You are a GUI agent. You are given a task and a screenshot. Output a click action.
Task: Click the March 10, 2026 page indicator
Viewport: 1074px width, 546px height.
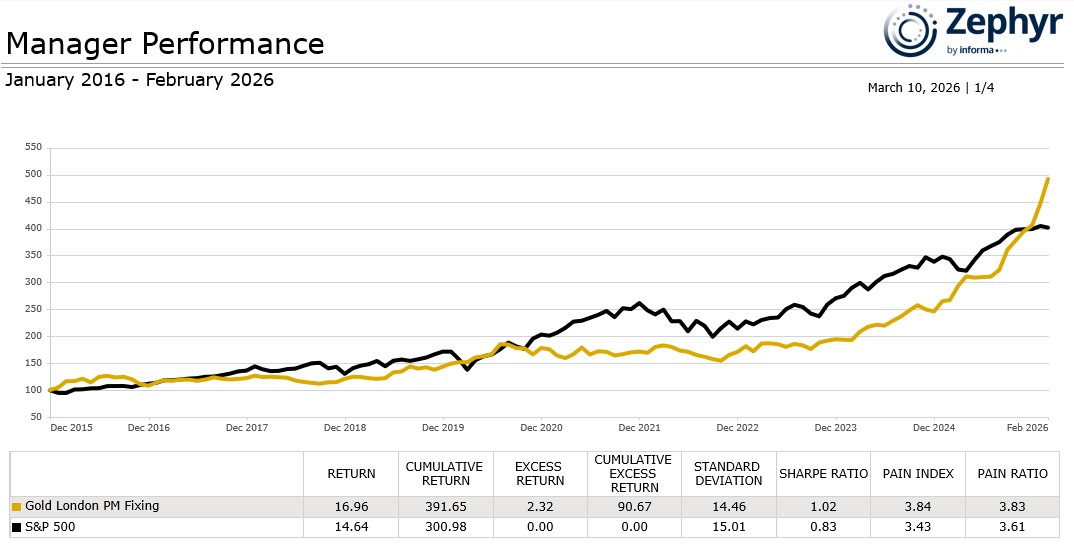coord(930,88)
